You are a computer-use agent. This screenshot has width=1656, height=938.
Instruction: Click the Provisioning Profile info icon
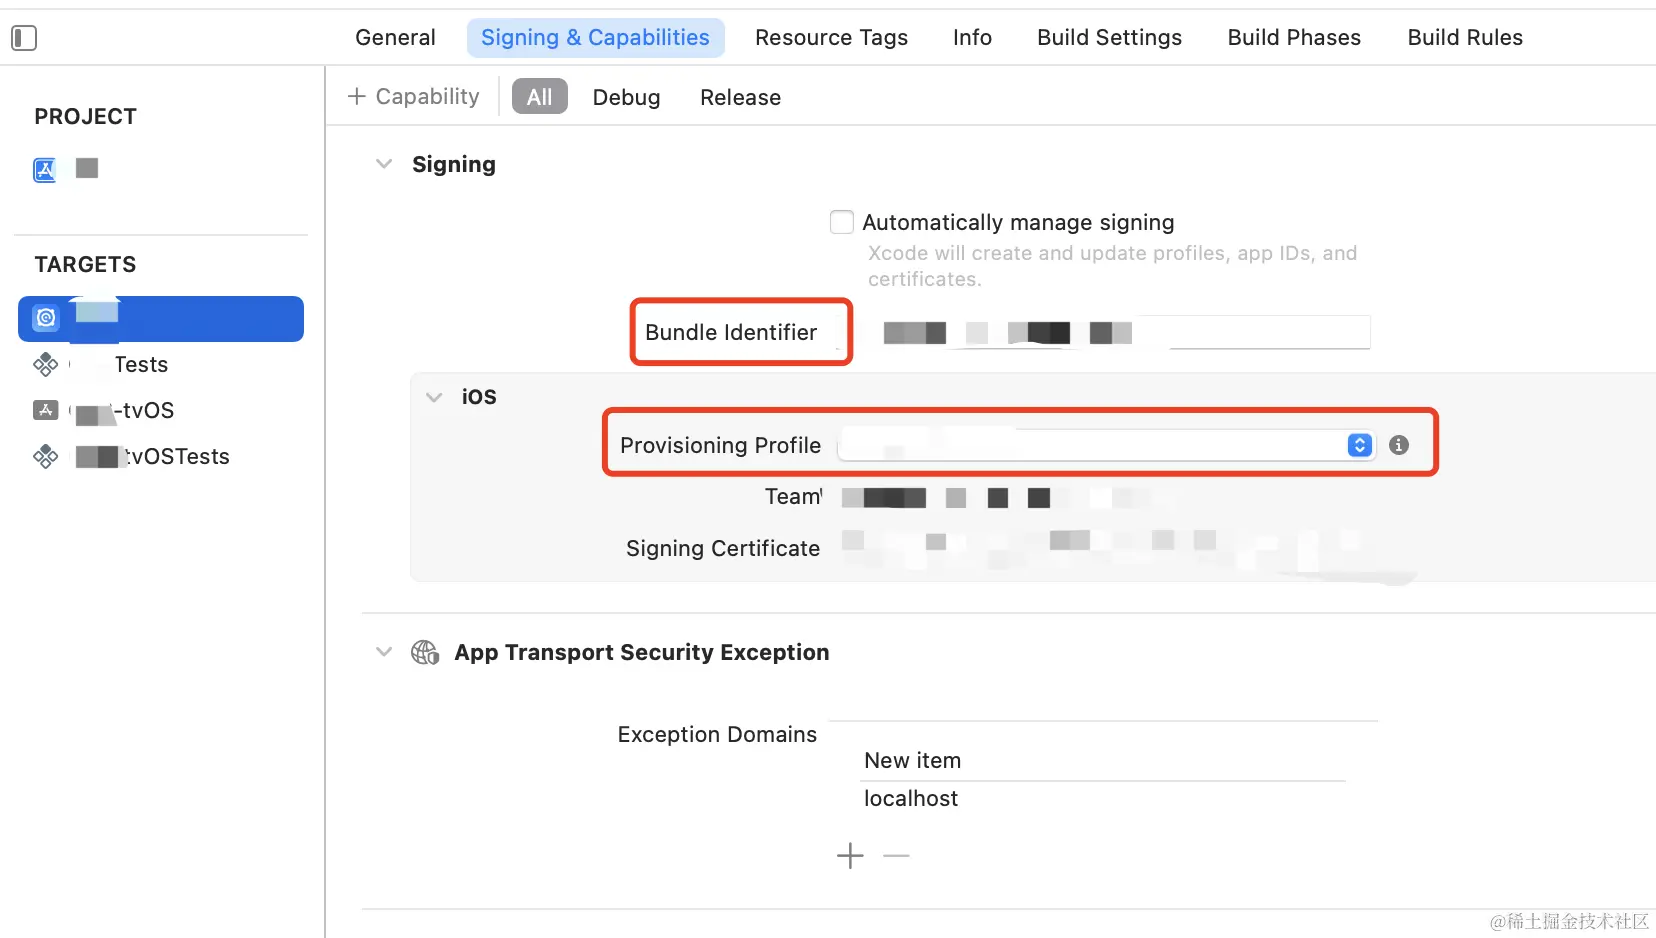[x=1399, y=445]
